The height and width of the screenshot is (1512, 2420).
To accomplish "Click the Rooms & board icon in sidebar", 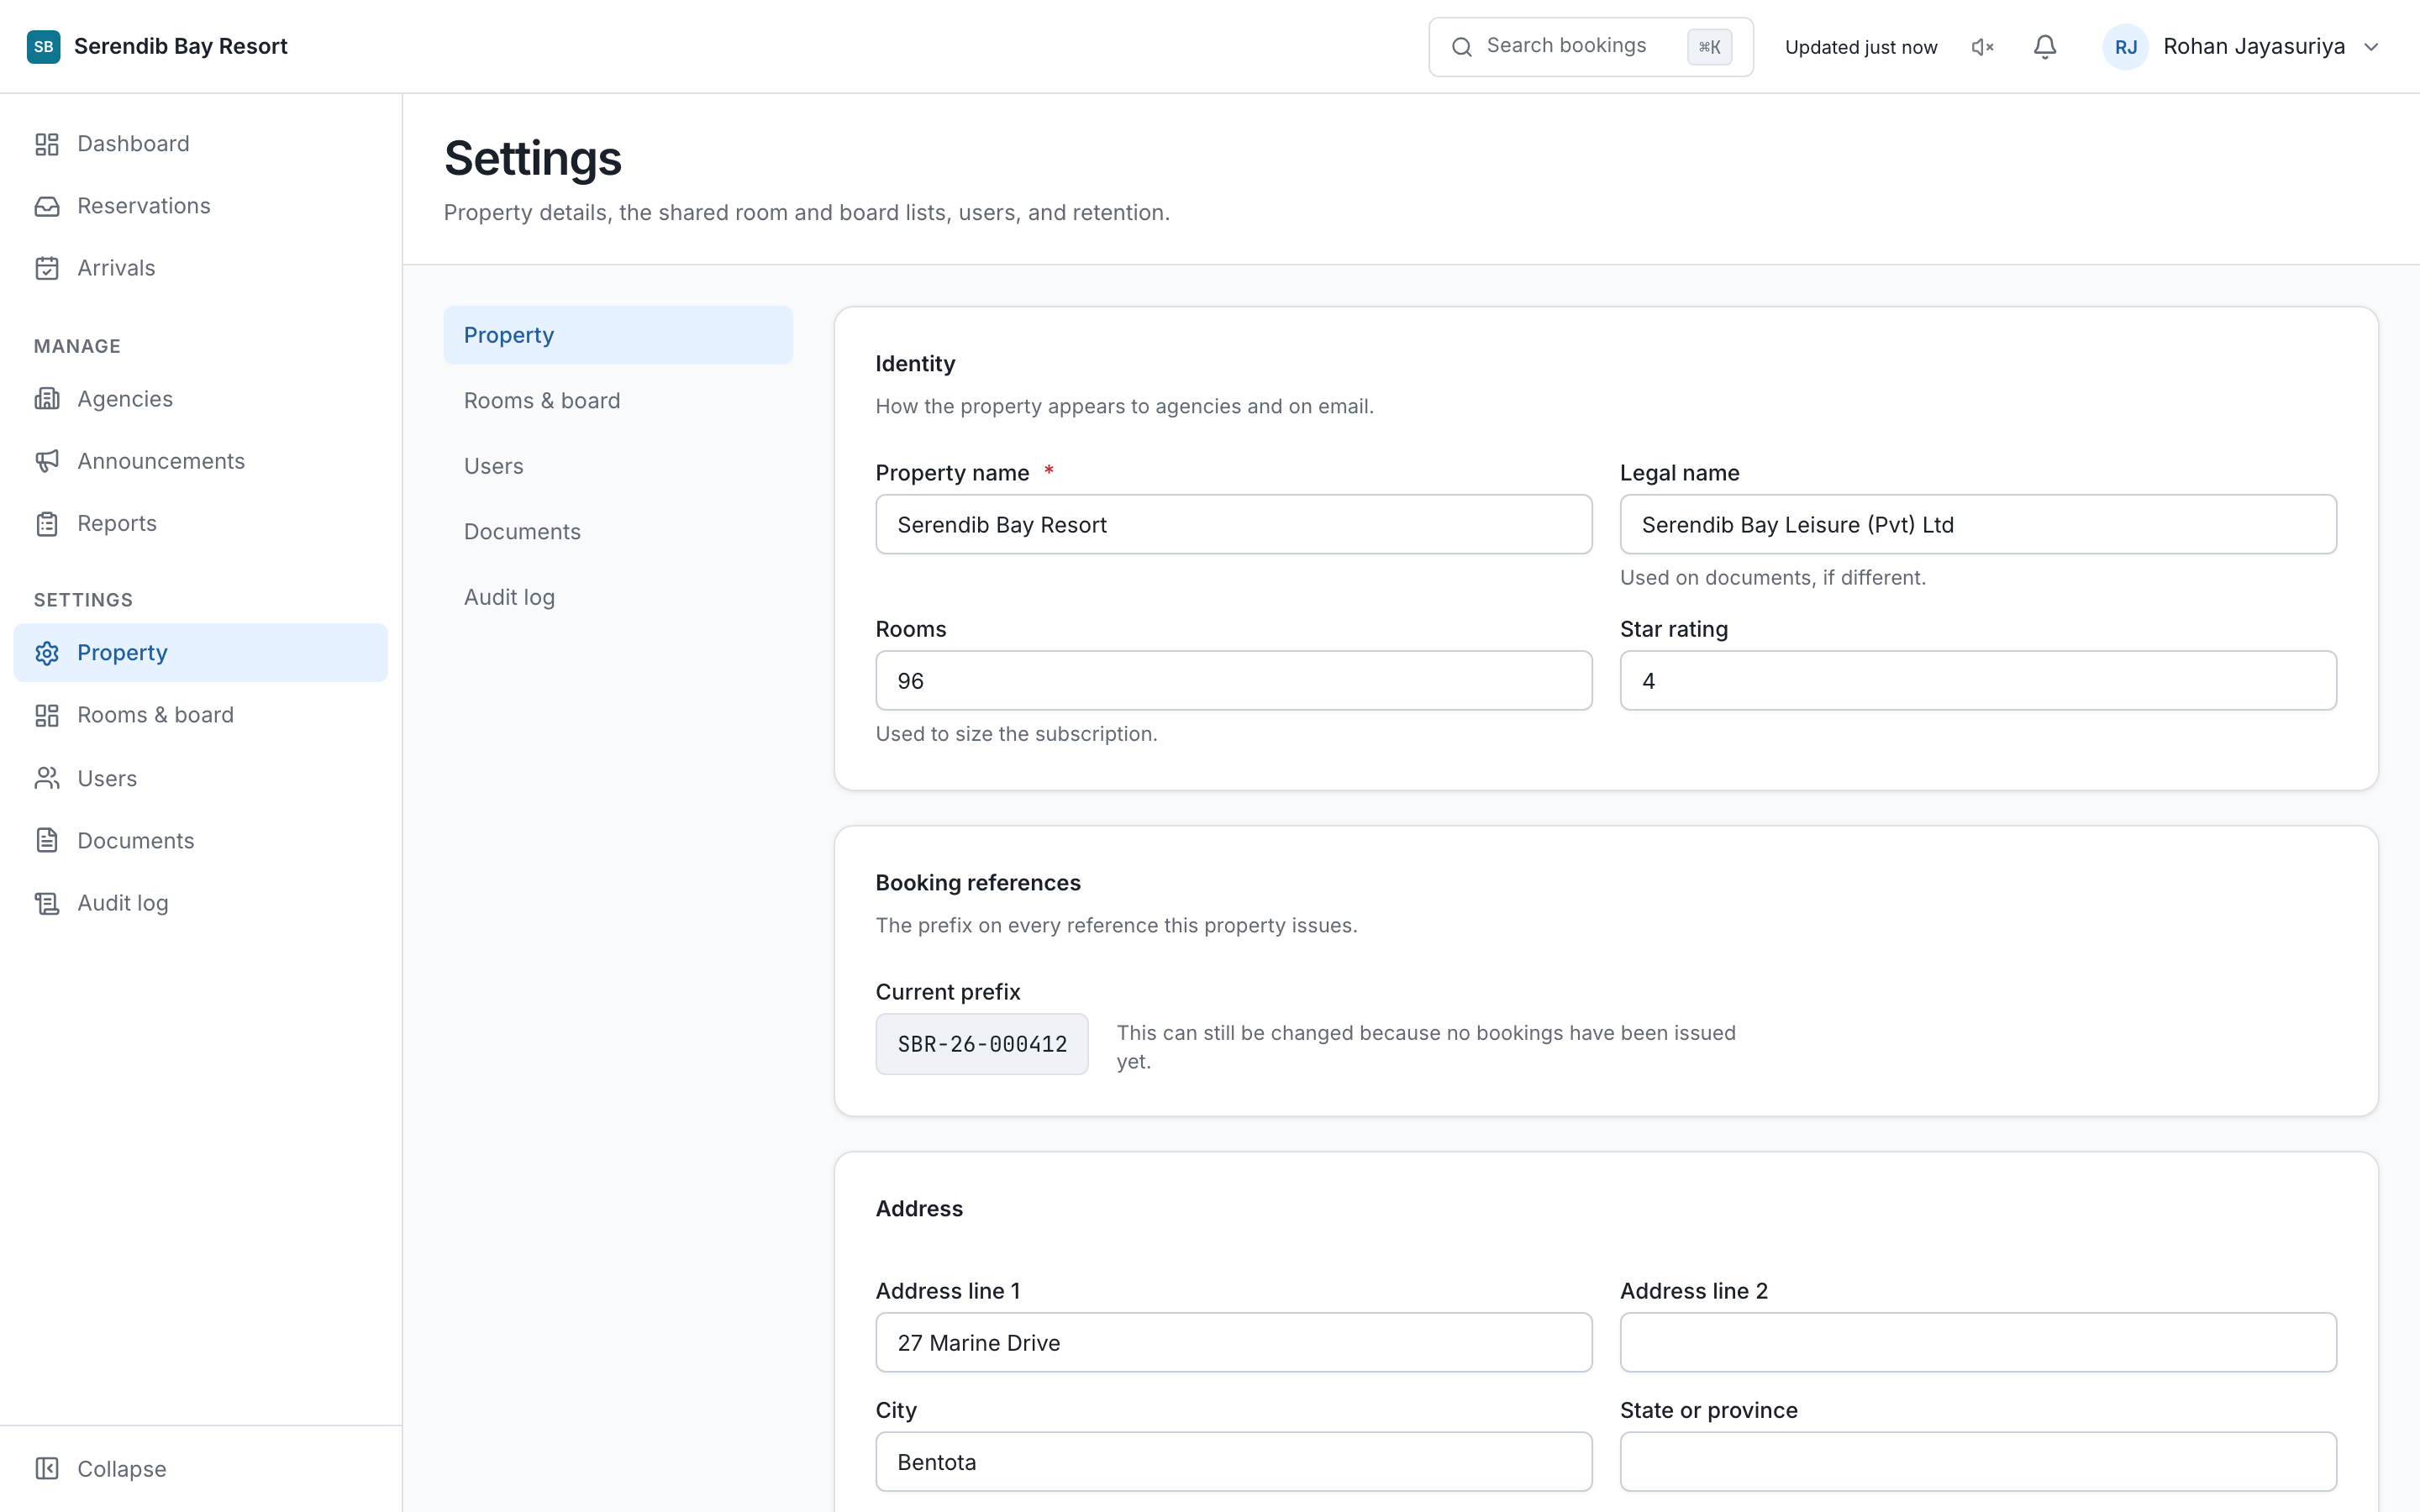I will (x=47, y=715).
